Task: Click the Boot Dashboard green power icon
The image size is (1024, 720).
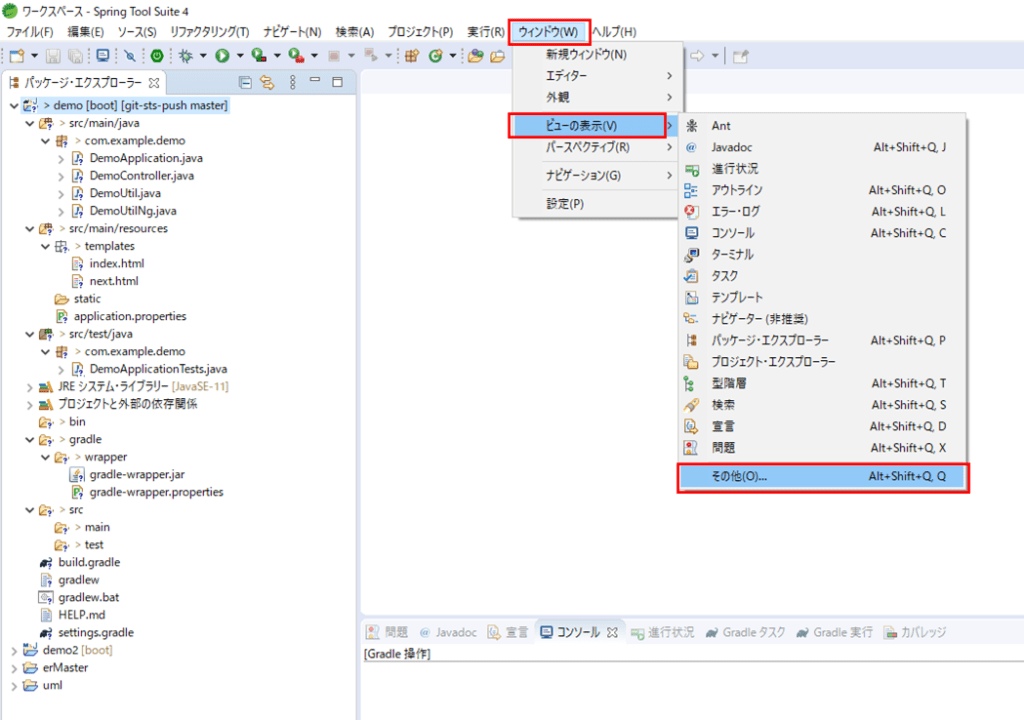Action: point(157,56)
